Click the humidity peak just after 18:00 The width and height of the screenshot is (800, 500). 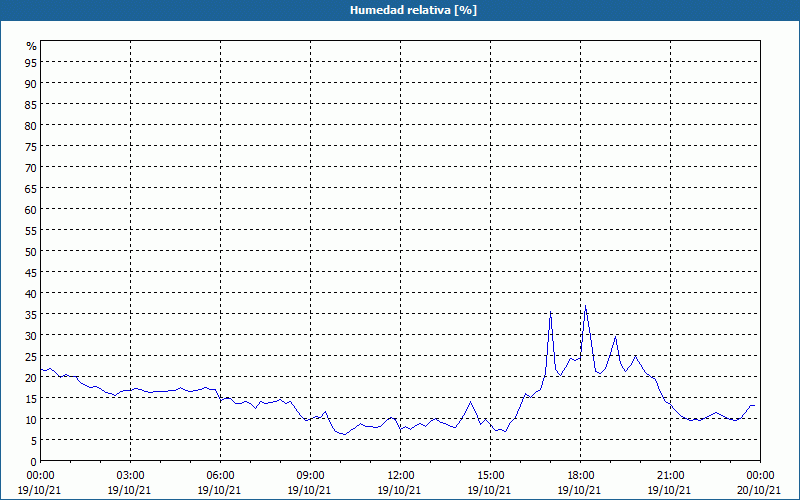[585, 306]
